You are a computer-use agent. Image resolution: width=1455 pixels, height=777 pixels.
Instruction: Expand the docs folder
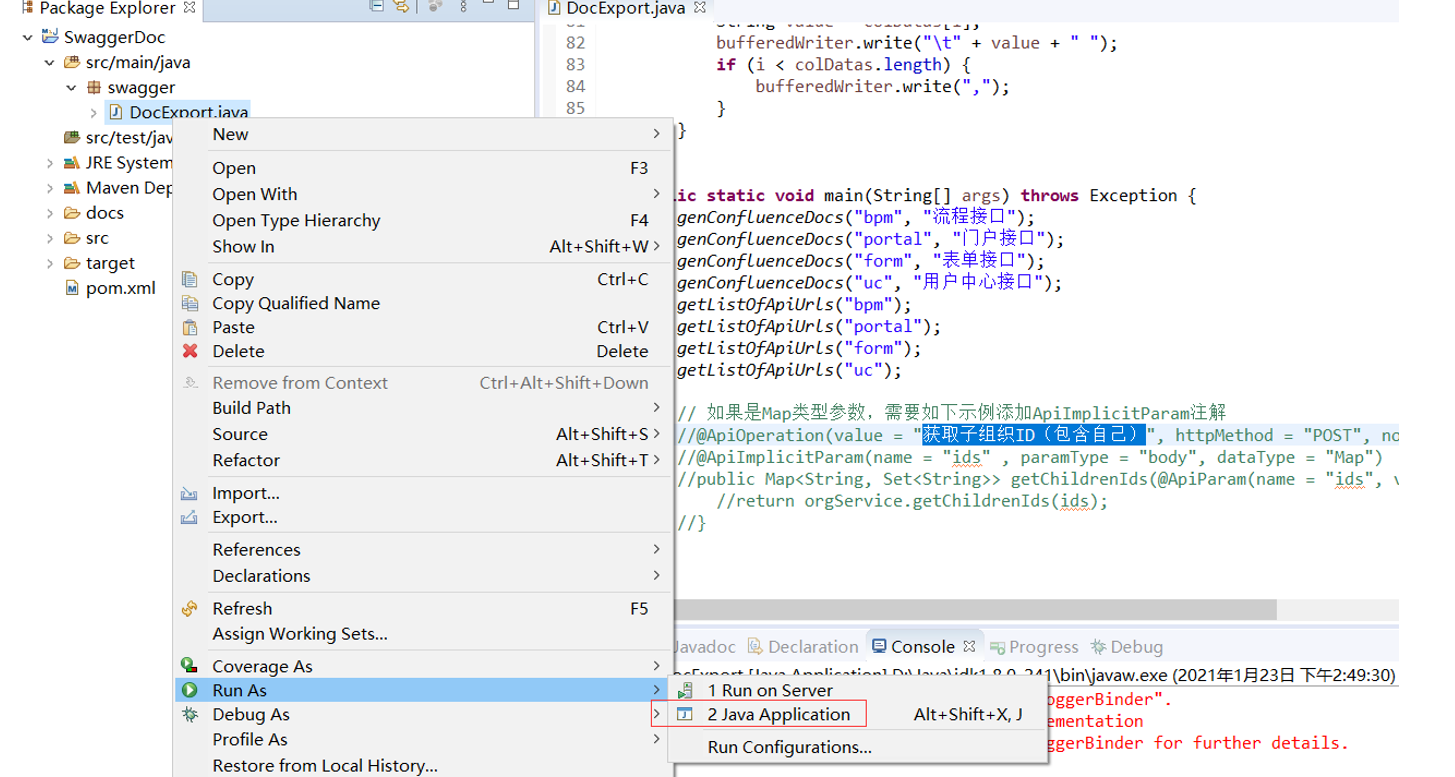pos(50,214)
